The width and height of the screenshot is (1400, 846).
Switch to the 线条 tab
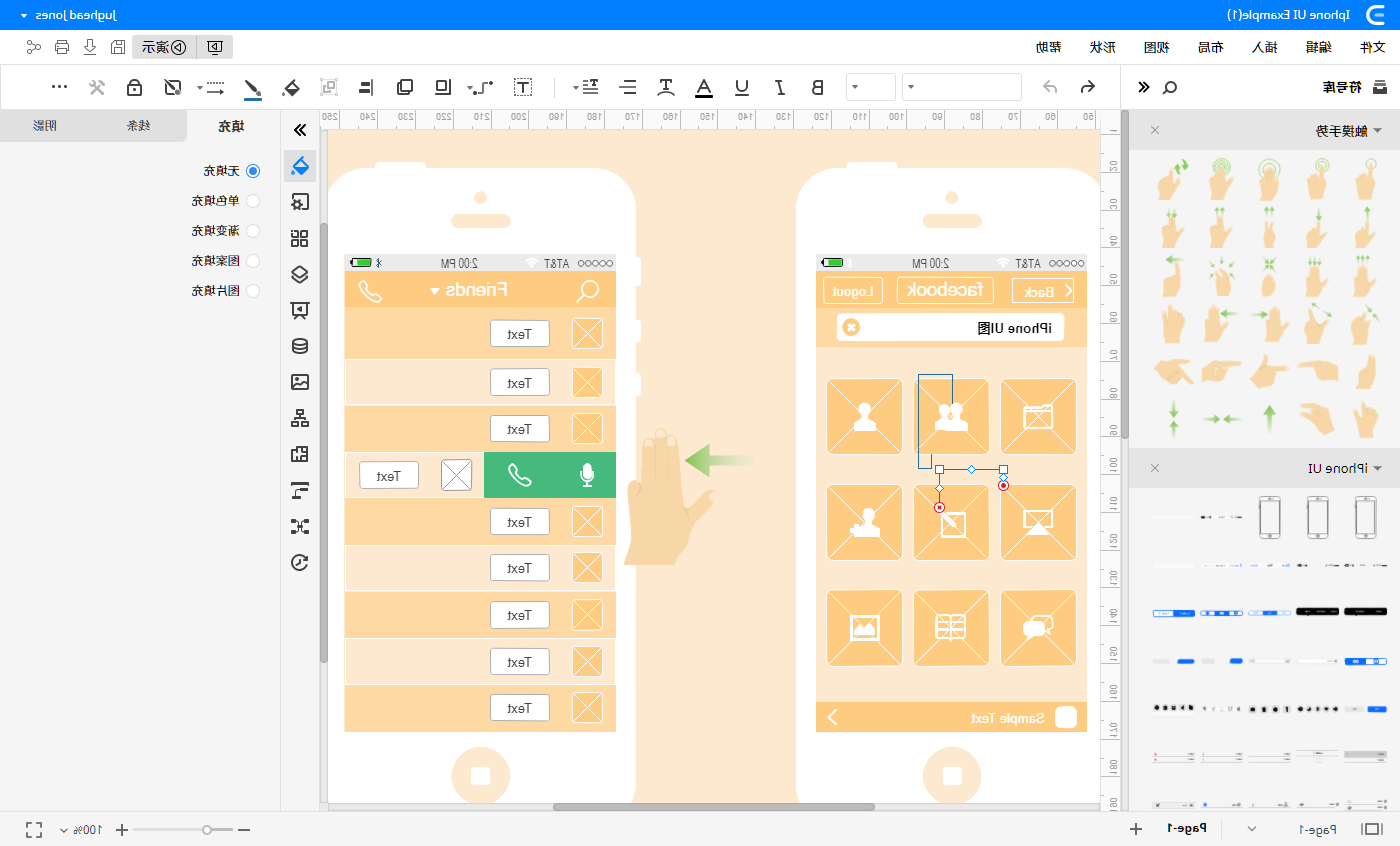(x=139, y=126)
